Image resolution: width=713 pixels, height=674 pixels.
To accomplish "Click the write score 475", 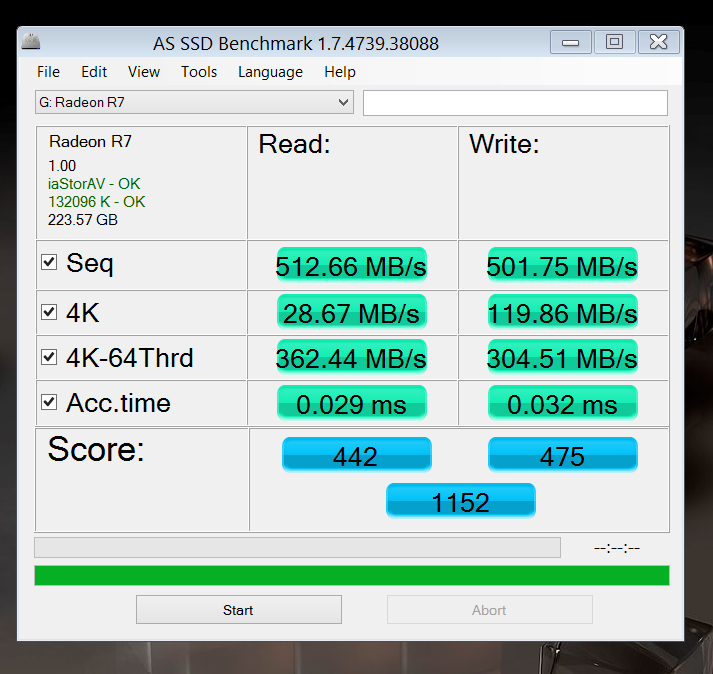I will 562,455.
